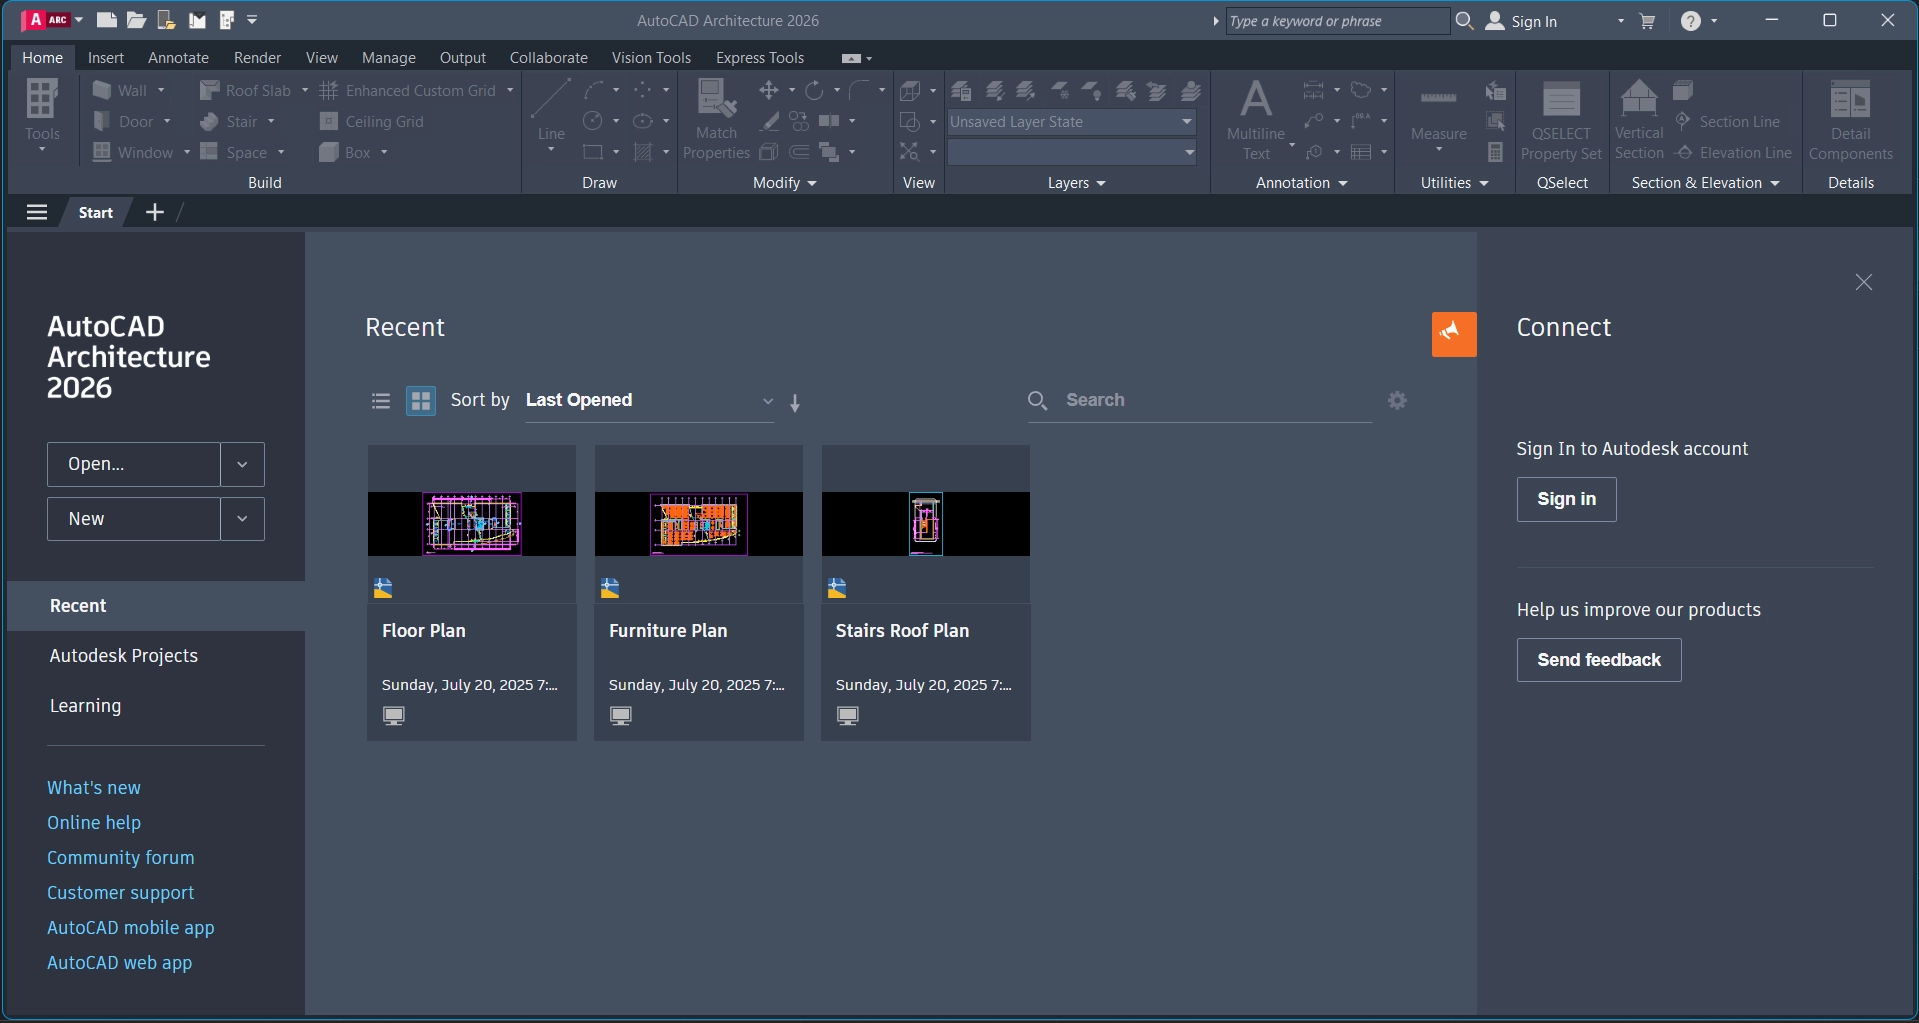Click the Quick Calculator icon in Utilities
Image resolution: width=1919 pixels, height=1023 pixels.
click(1495, 152)
